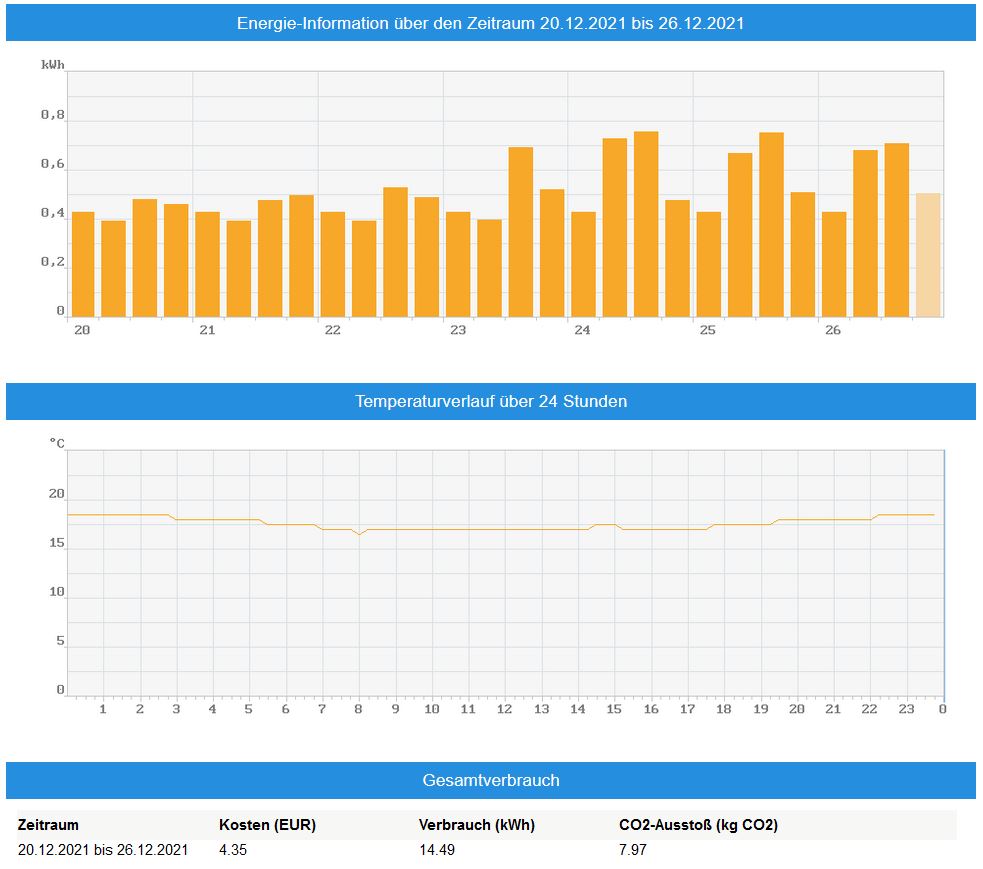
Task: Click hour label 23 on temperature chart
Action: pos(907,708)
